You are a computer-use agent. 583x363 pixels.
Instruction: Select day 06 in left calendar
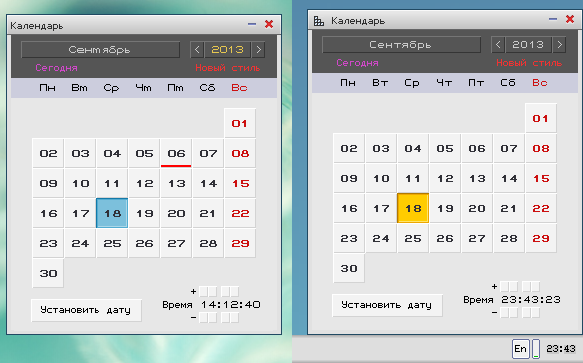pyautogui.click(x=176, y=153)
